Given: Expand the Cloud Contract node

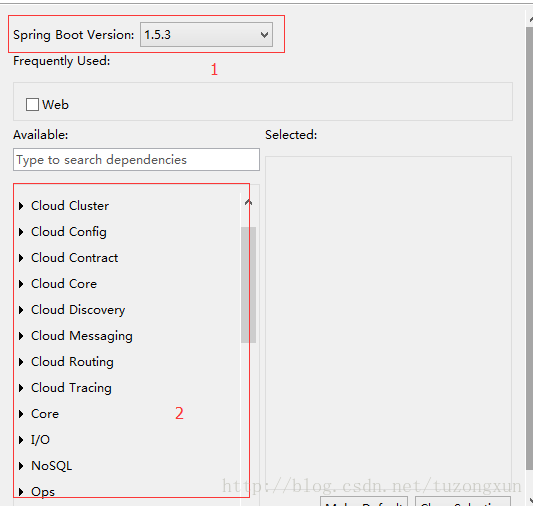Looking at the screenshot, I should click(21, 258).
